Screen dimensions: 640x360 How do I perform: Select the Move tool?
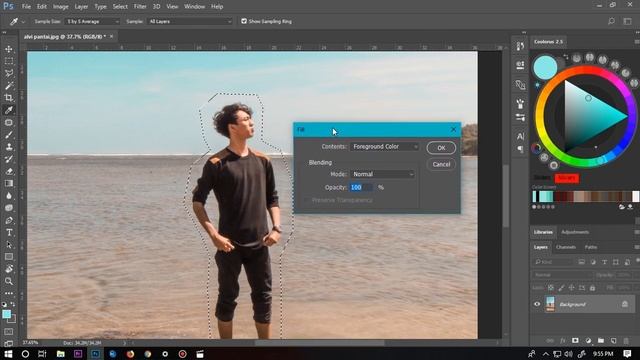coord(9,49)
